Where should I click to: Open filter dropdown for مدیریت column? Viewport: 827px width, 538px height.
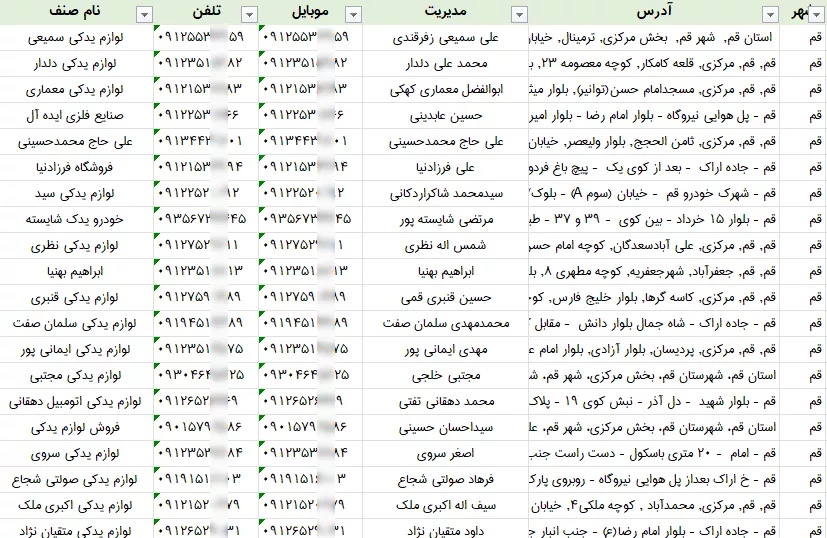tap(520, 15)
